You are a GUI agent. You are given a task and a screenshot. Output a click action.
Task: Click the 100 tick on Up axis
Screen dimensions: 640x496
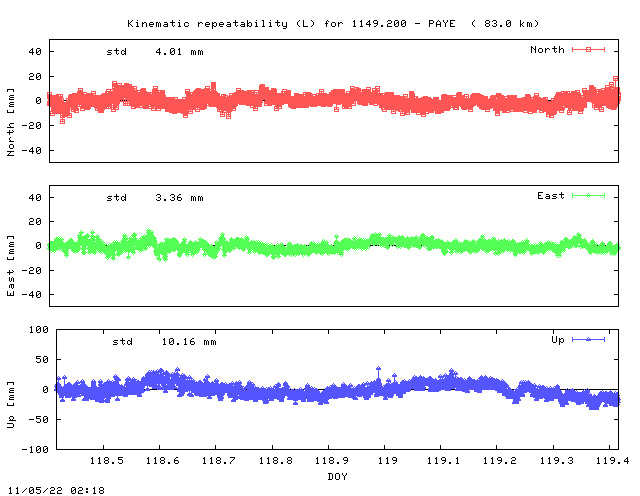(x=38, y=329)
